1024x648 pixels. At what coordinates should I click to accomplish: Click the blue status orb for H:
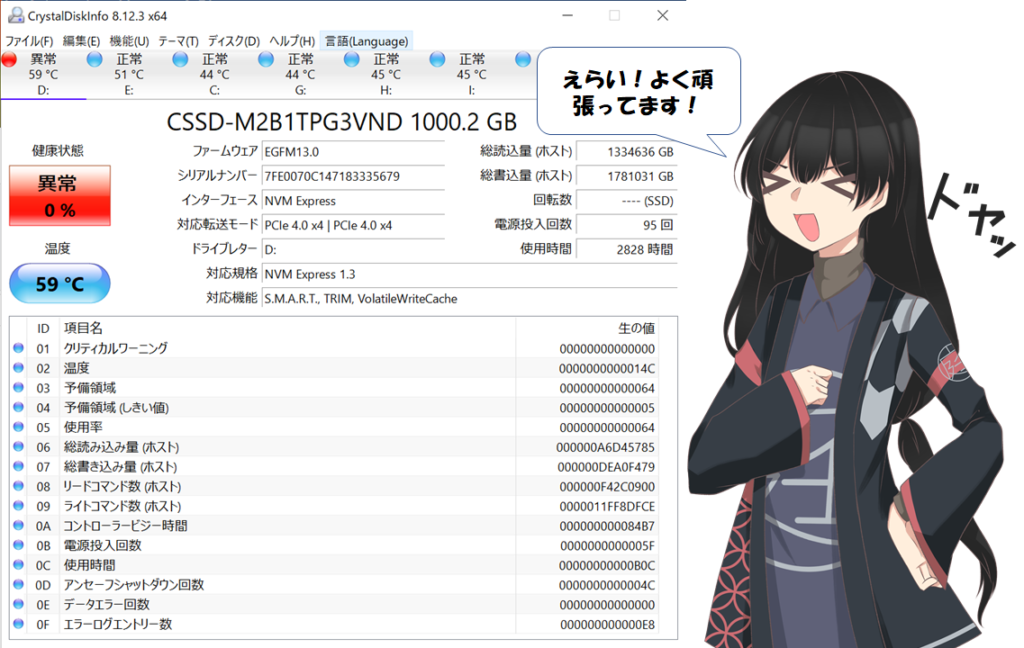tap(351, 59)
